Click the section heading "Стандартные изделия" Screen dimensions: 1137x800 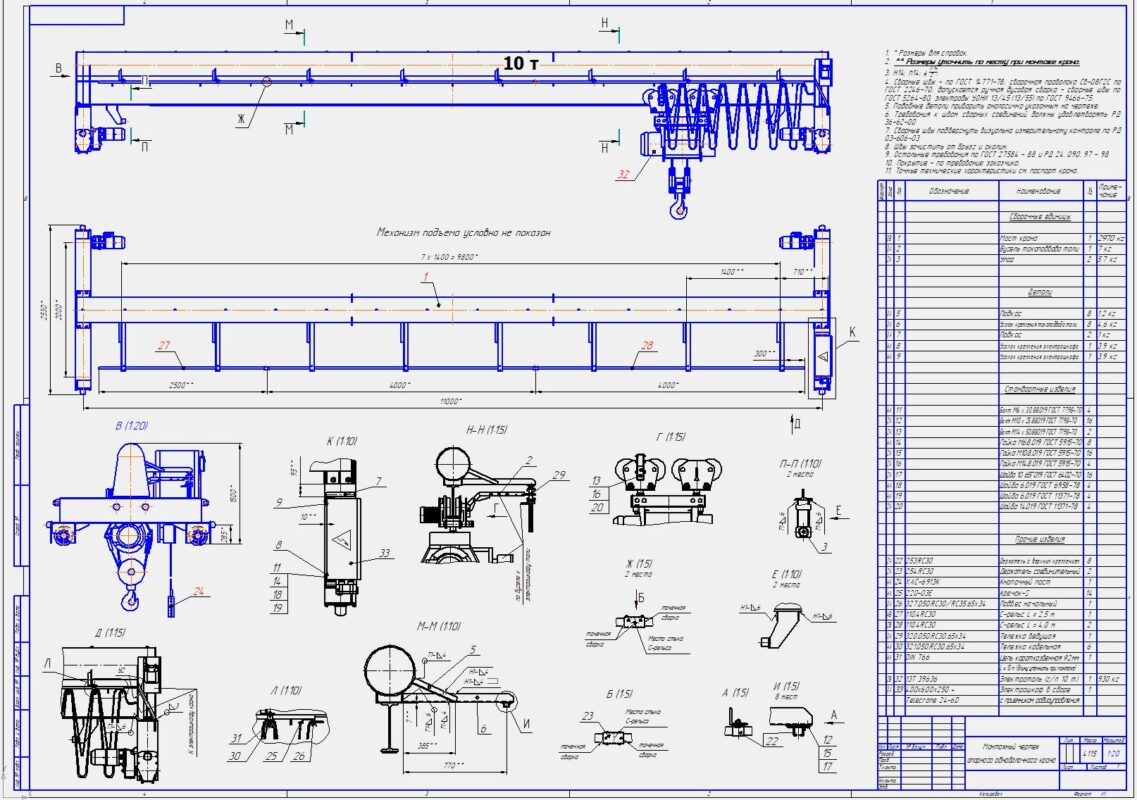(1040, 389)
